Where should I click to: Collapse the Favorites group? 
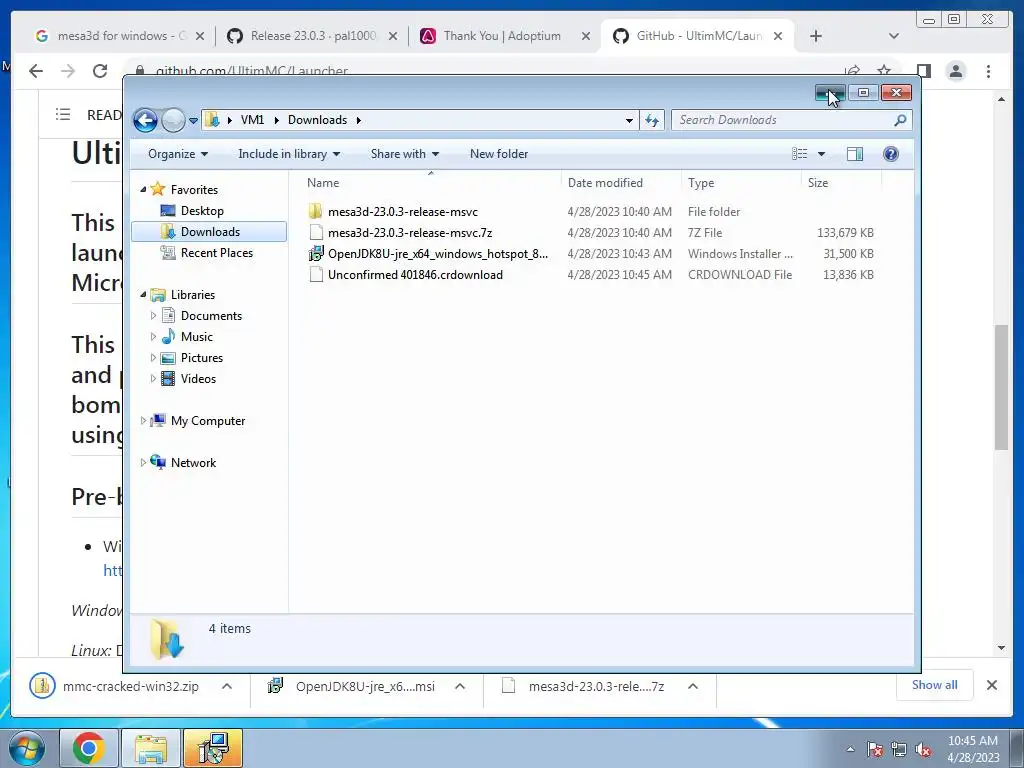tap(143, 190)
